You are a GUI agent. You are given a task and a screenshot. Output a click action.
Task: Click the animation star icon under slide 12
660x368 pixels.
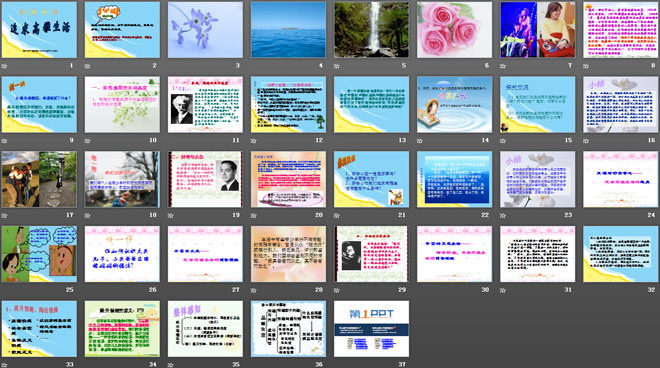click(x=254, y=141)
